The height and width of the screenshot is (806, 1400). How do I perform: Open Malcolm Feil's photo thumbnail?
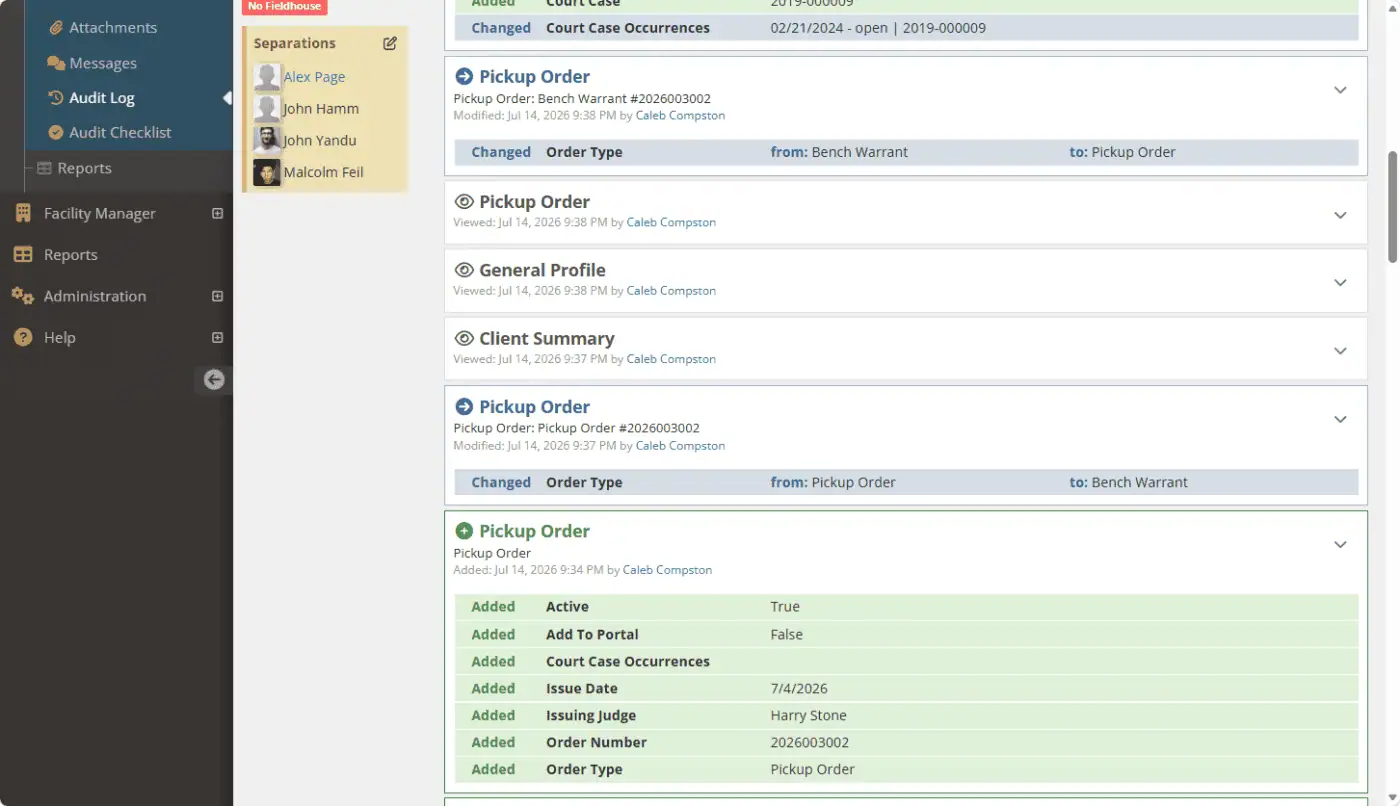point(267,172)
